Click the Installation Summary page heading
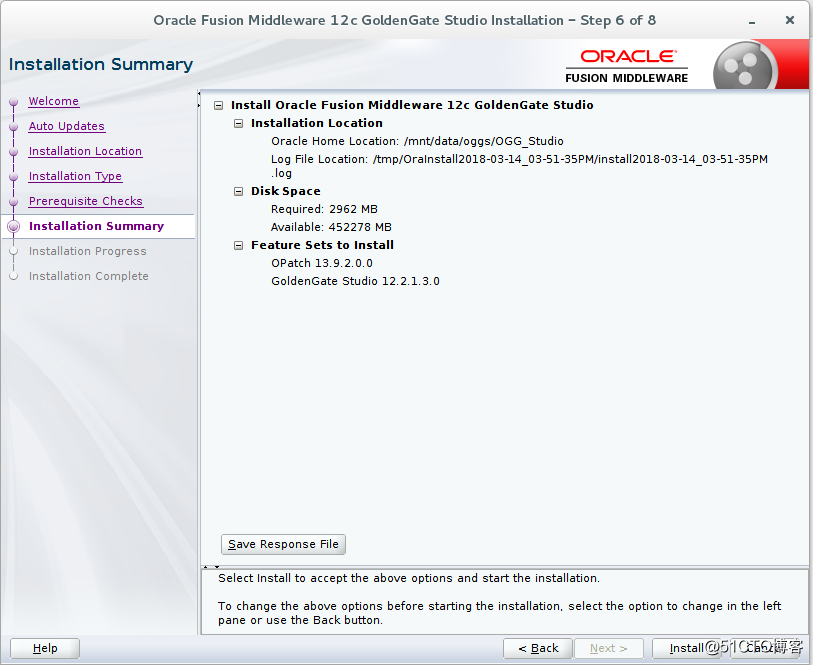This screenshot has width=813, height=665. click(x=101, y=64)
